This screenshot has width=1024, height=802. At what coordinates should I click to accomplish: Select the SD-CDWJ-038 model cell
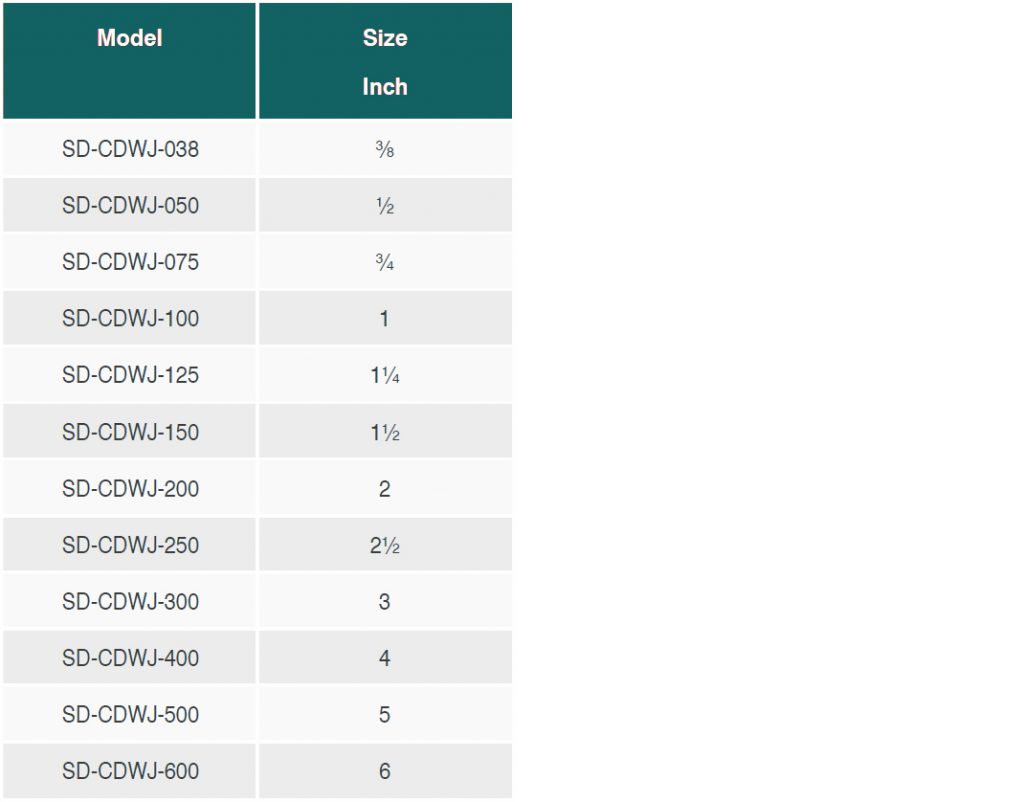click(129, 149)
